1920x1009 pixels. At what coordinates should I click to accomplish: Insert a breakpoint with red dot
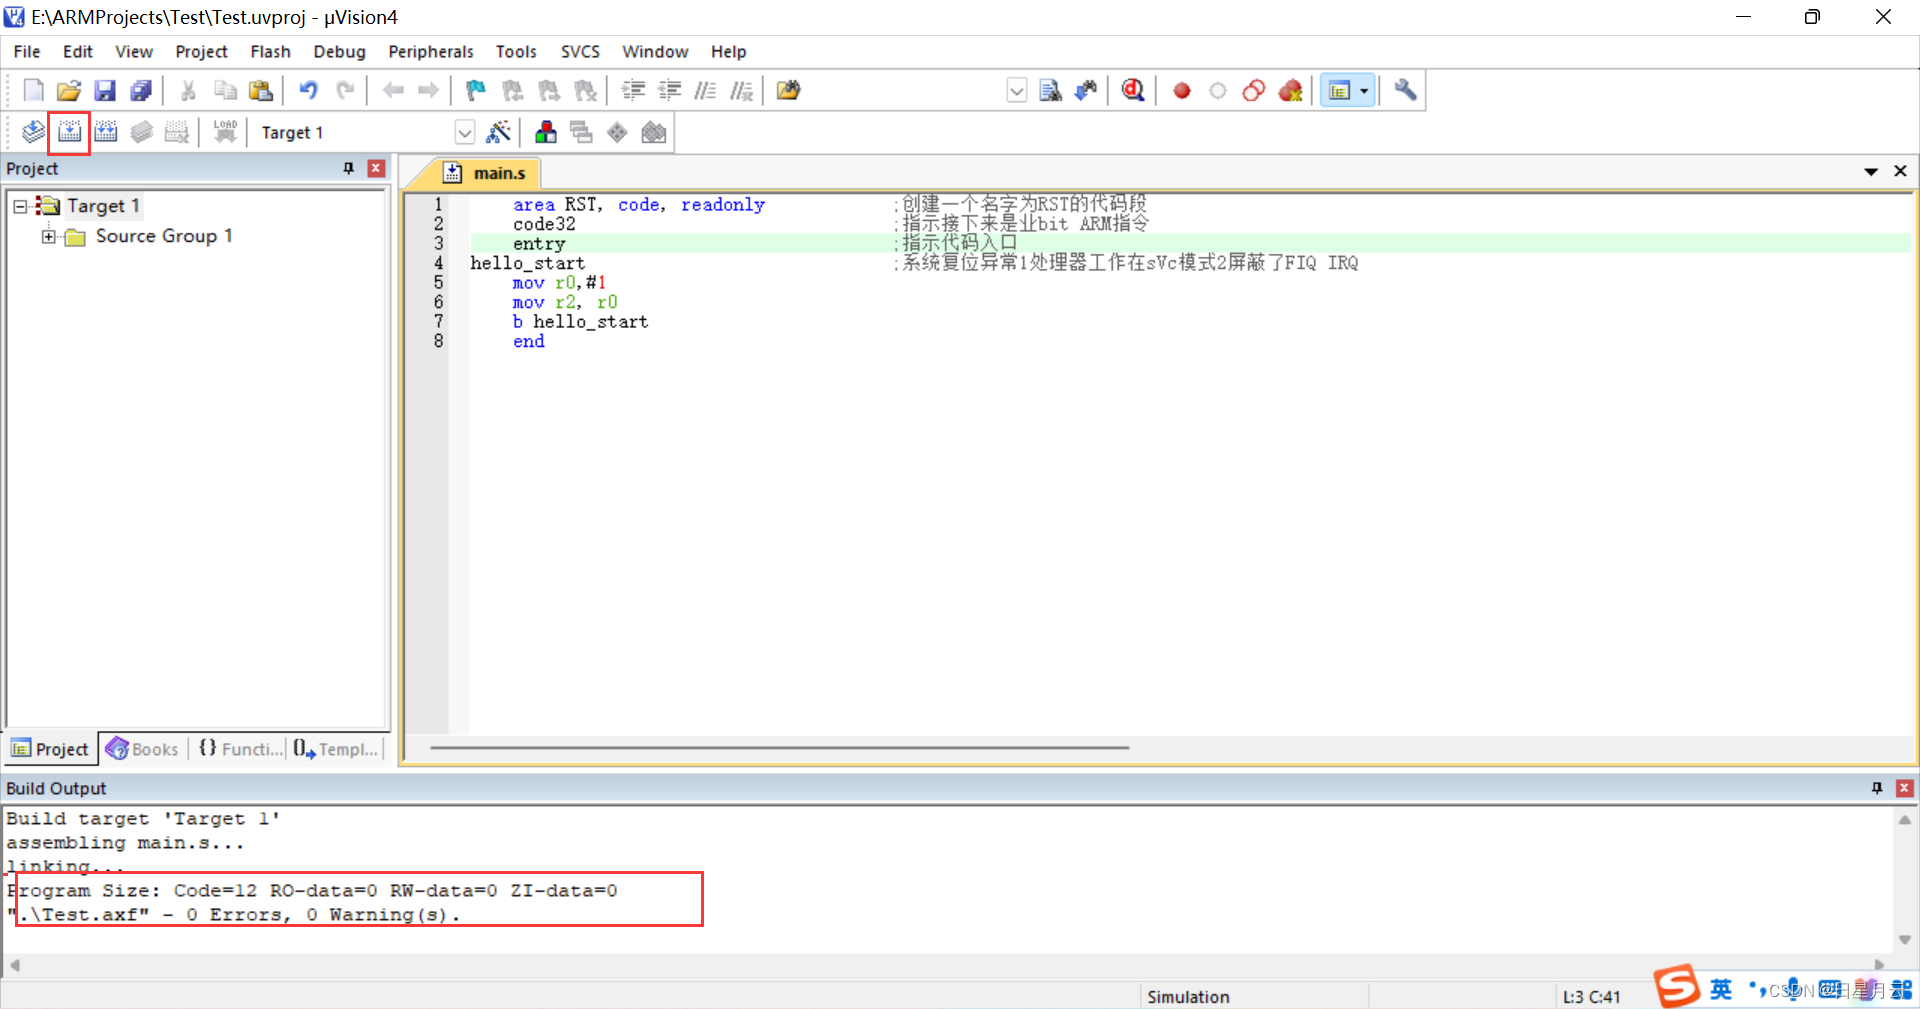pyautogui.click(x=1182, y=91)
